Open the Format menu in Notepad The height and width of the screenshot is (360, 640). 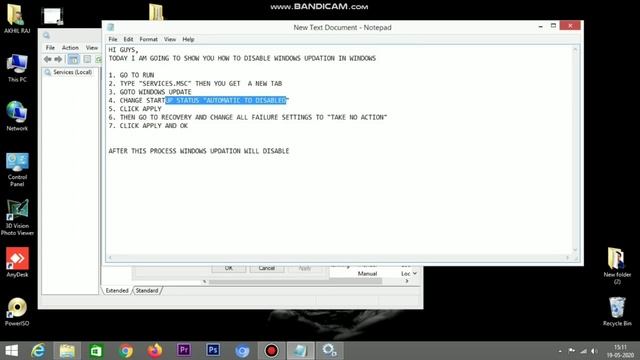pyautogui.click(x=148, y=39)
